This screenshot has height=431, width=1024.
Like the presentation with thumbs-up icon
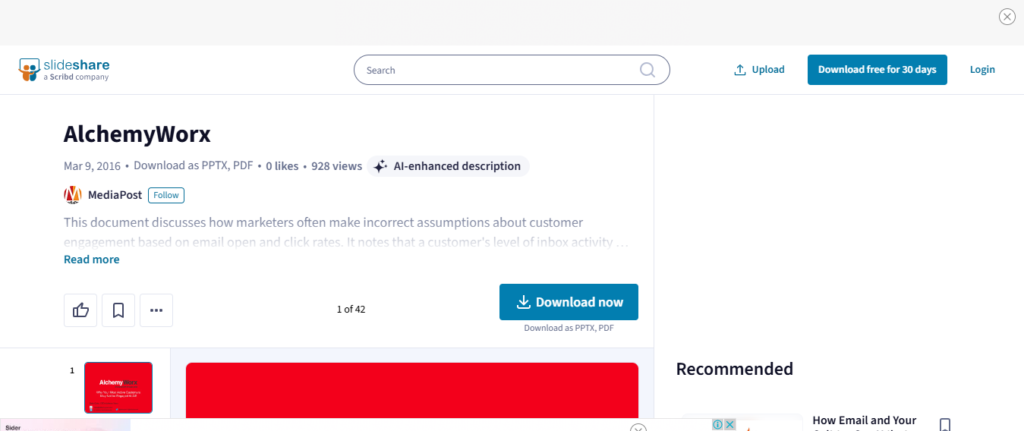pos(80,310)
